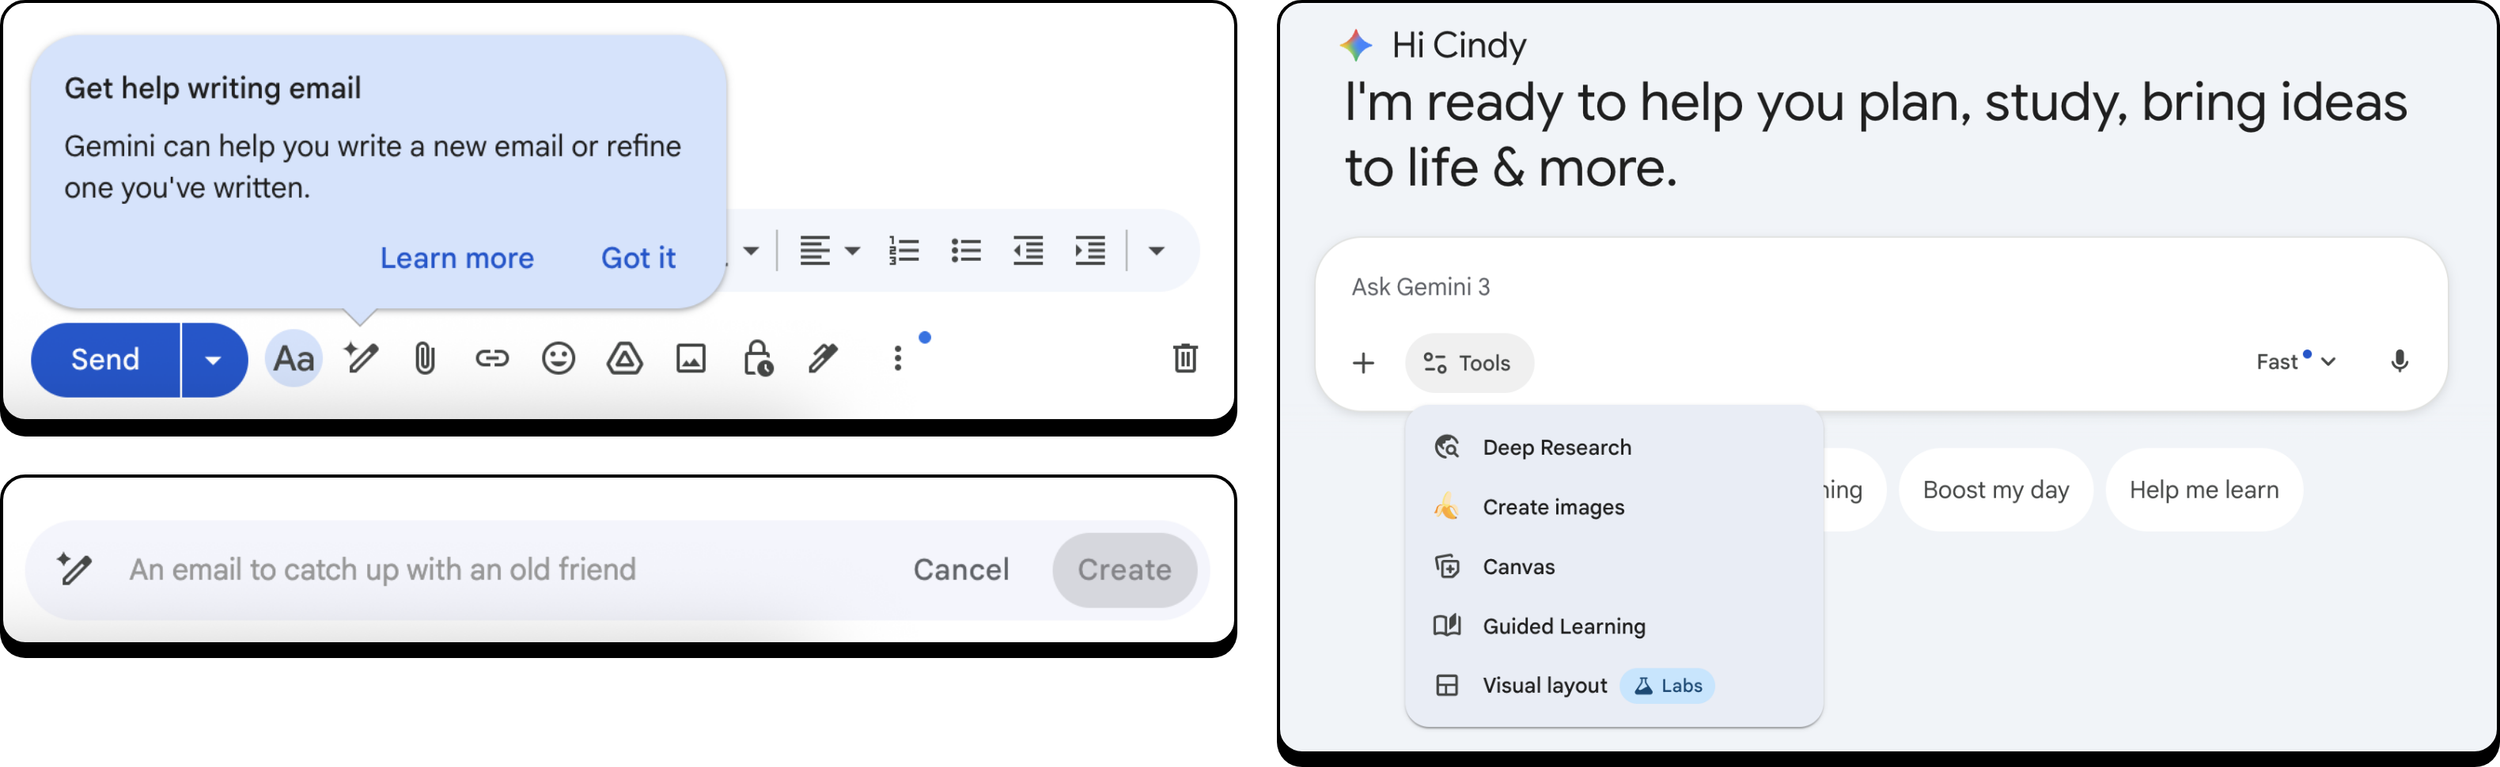Expand more formatting options arrow

1156,251
